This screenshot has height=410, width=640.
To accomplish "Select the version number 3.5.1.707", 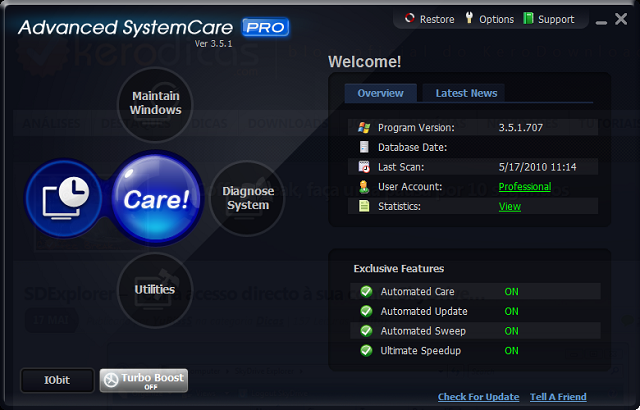I will point(521,128).
